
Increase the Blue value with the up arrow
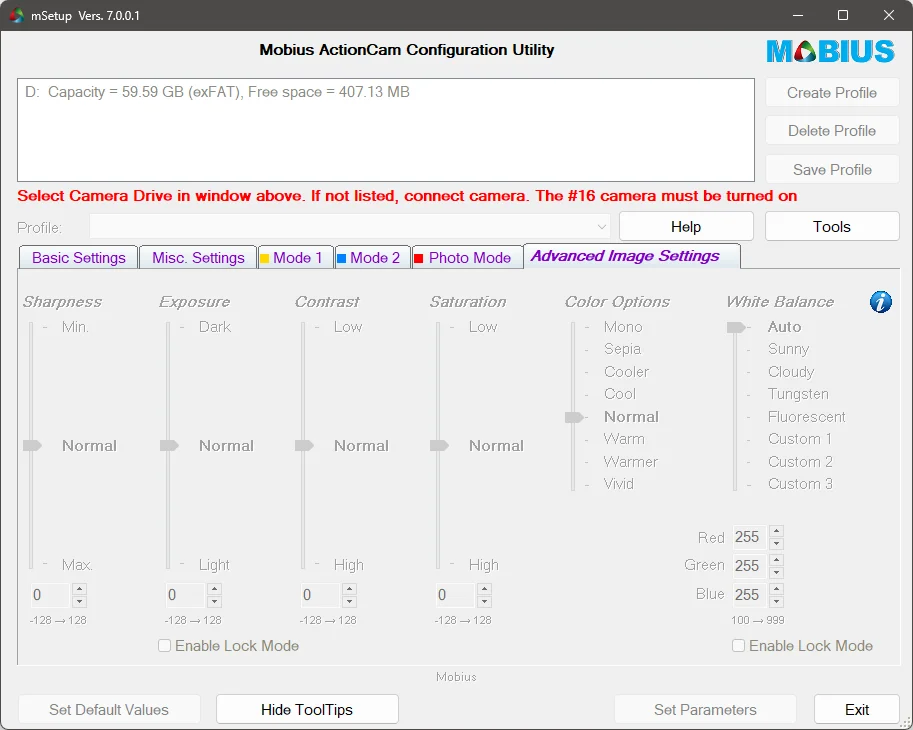click(776, 588)
